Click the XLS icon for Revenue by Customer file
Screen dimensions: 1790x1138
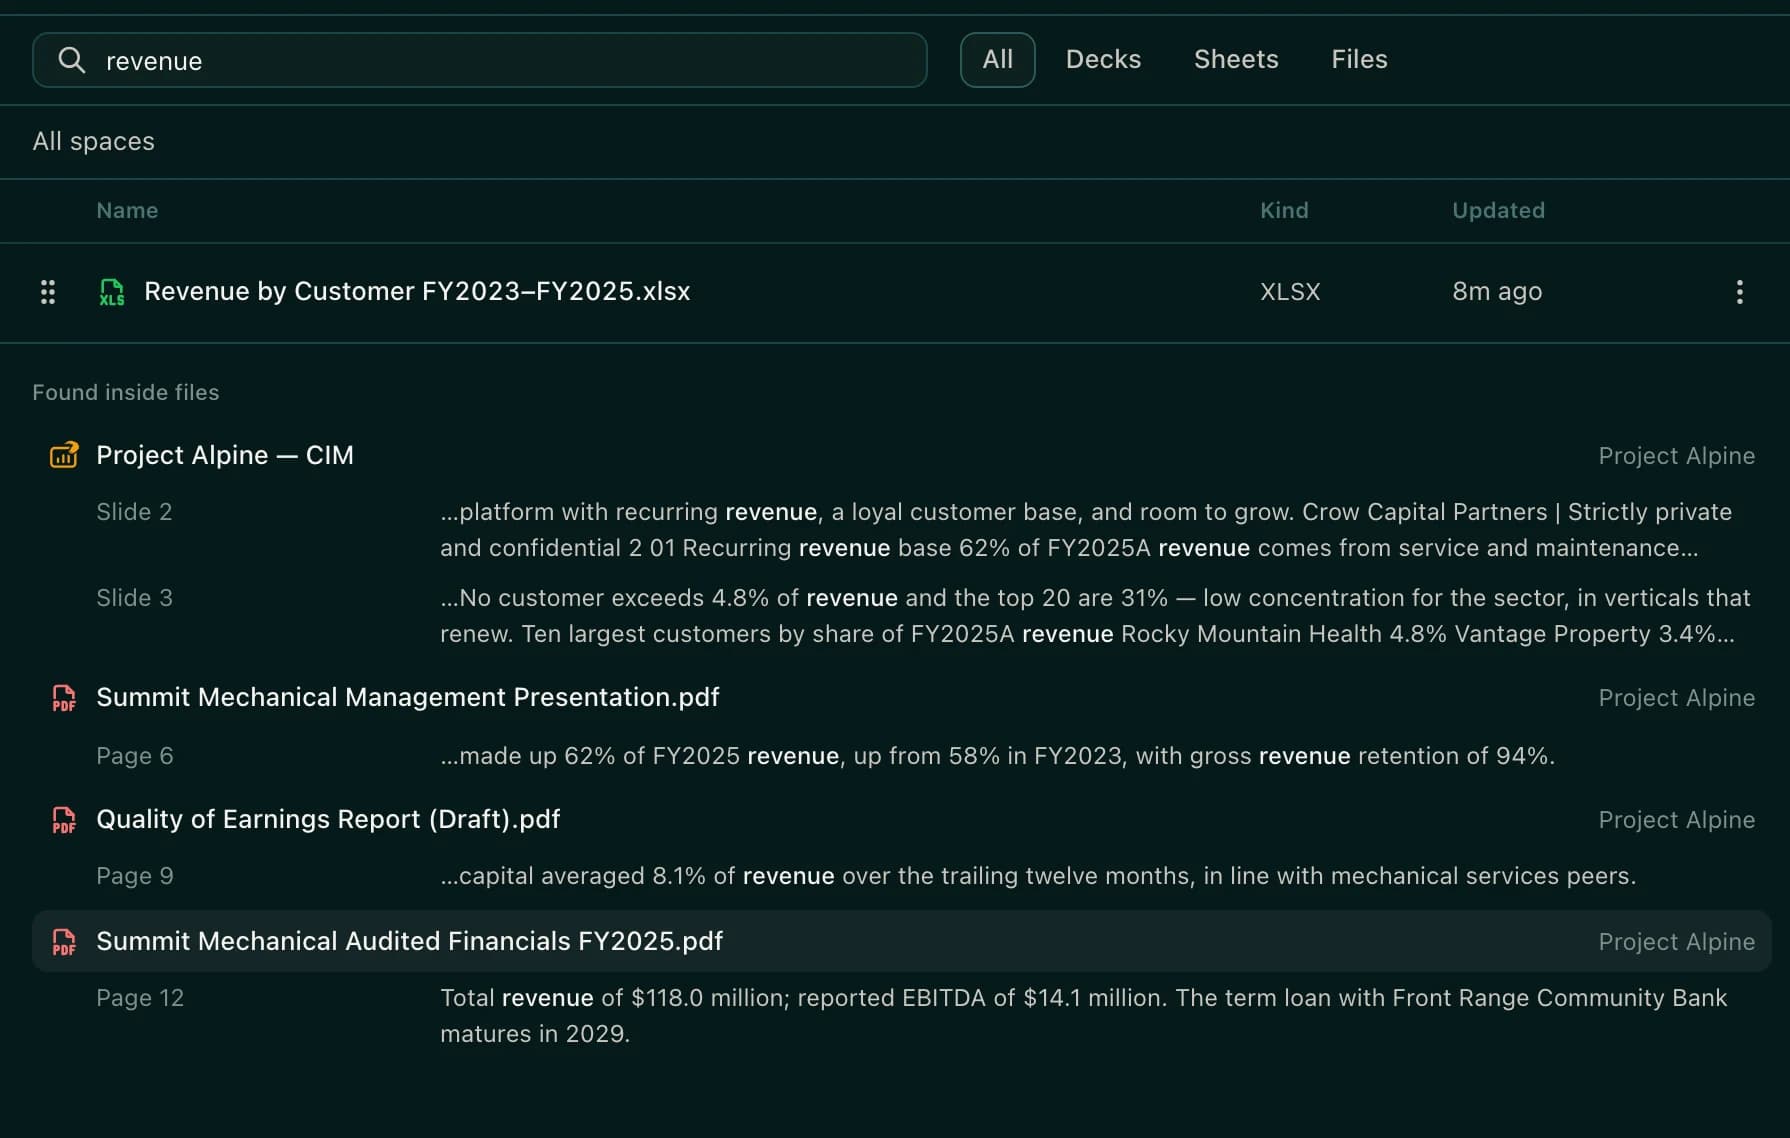click(x=111, y=292)
